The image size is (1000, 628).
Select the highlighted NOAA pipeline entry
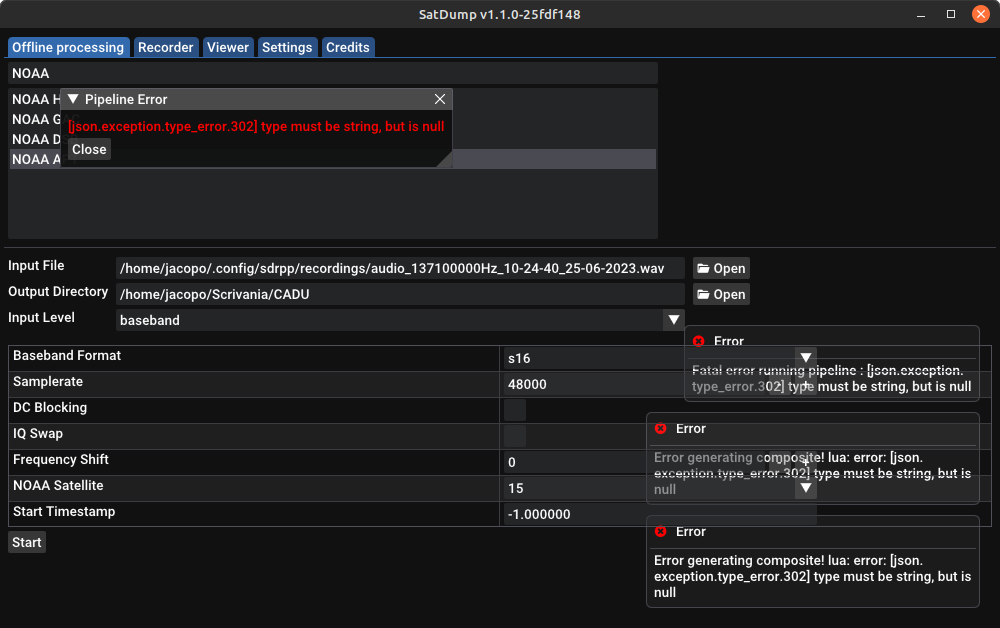click(550, 159)
